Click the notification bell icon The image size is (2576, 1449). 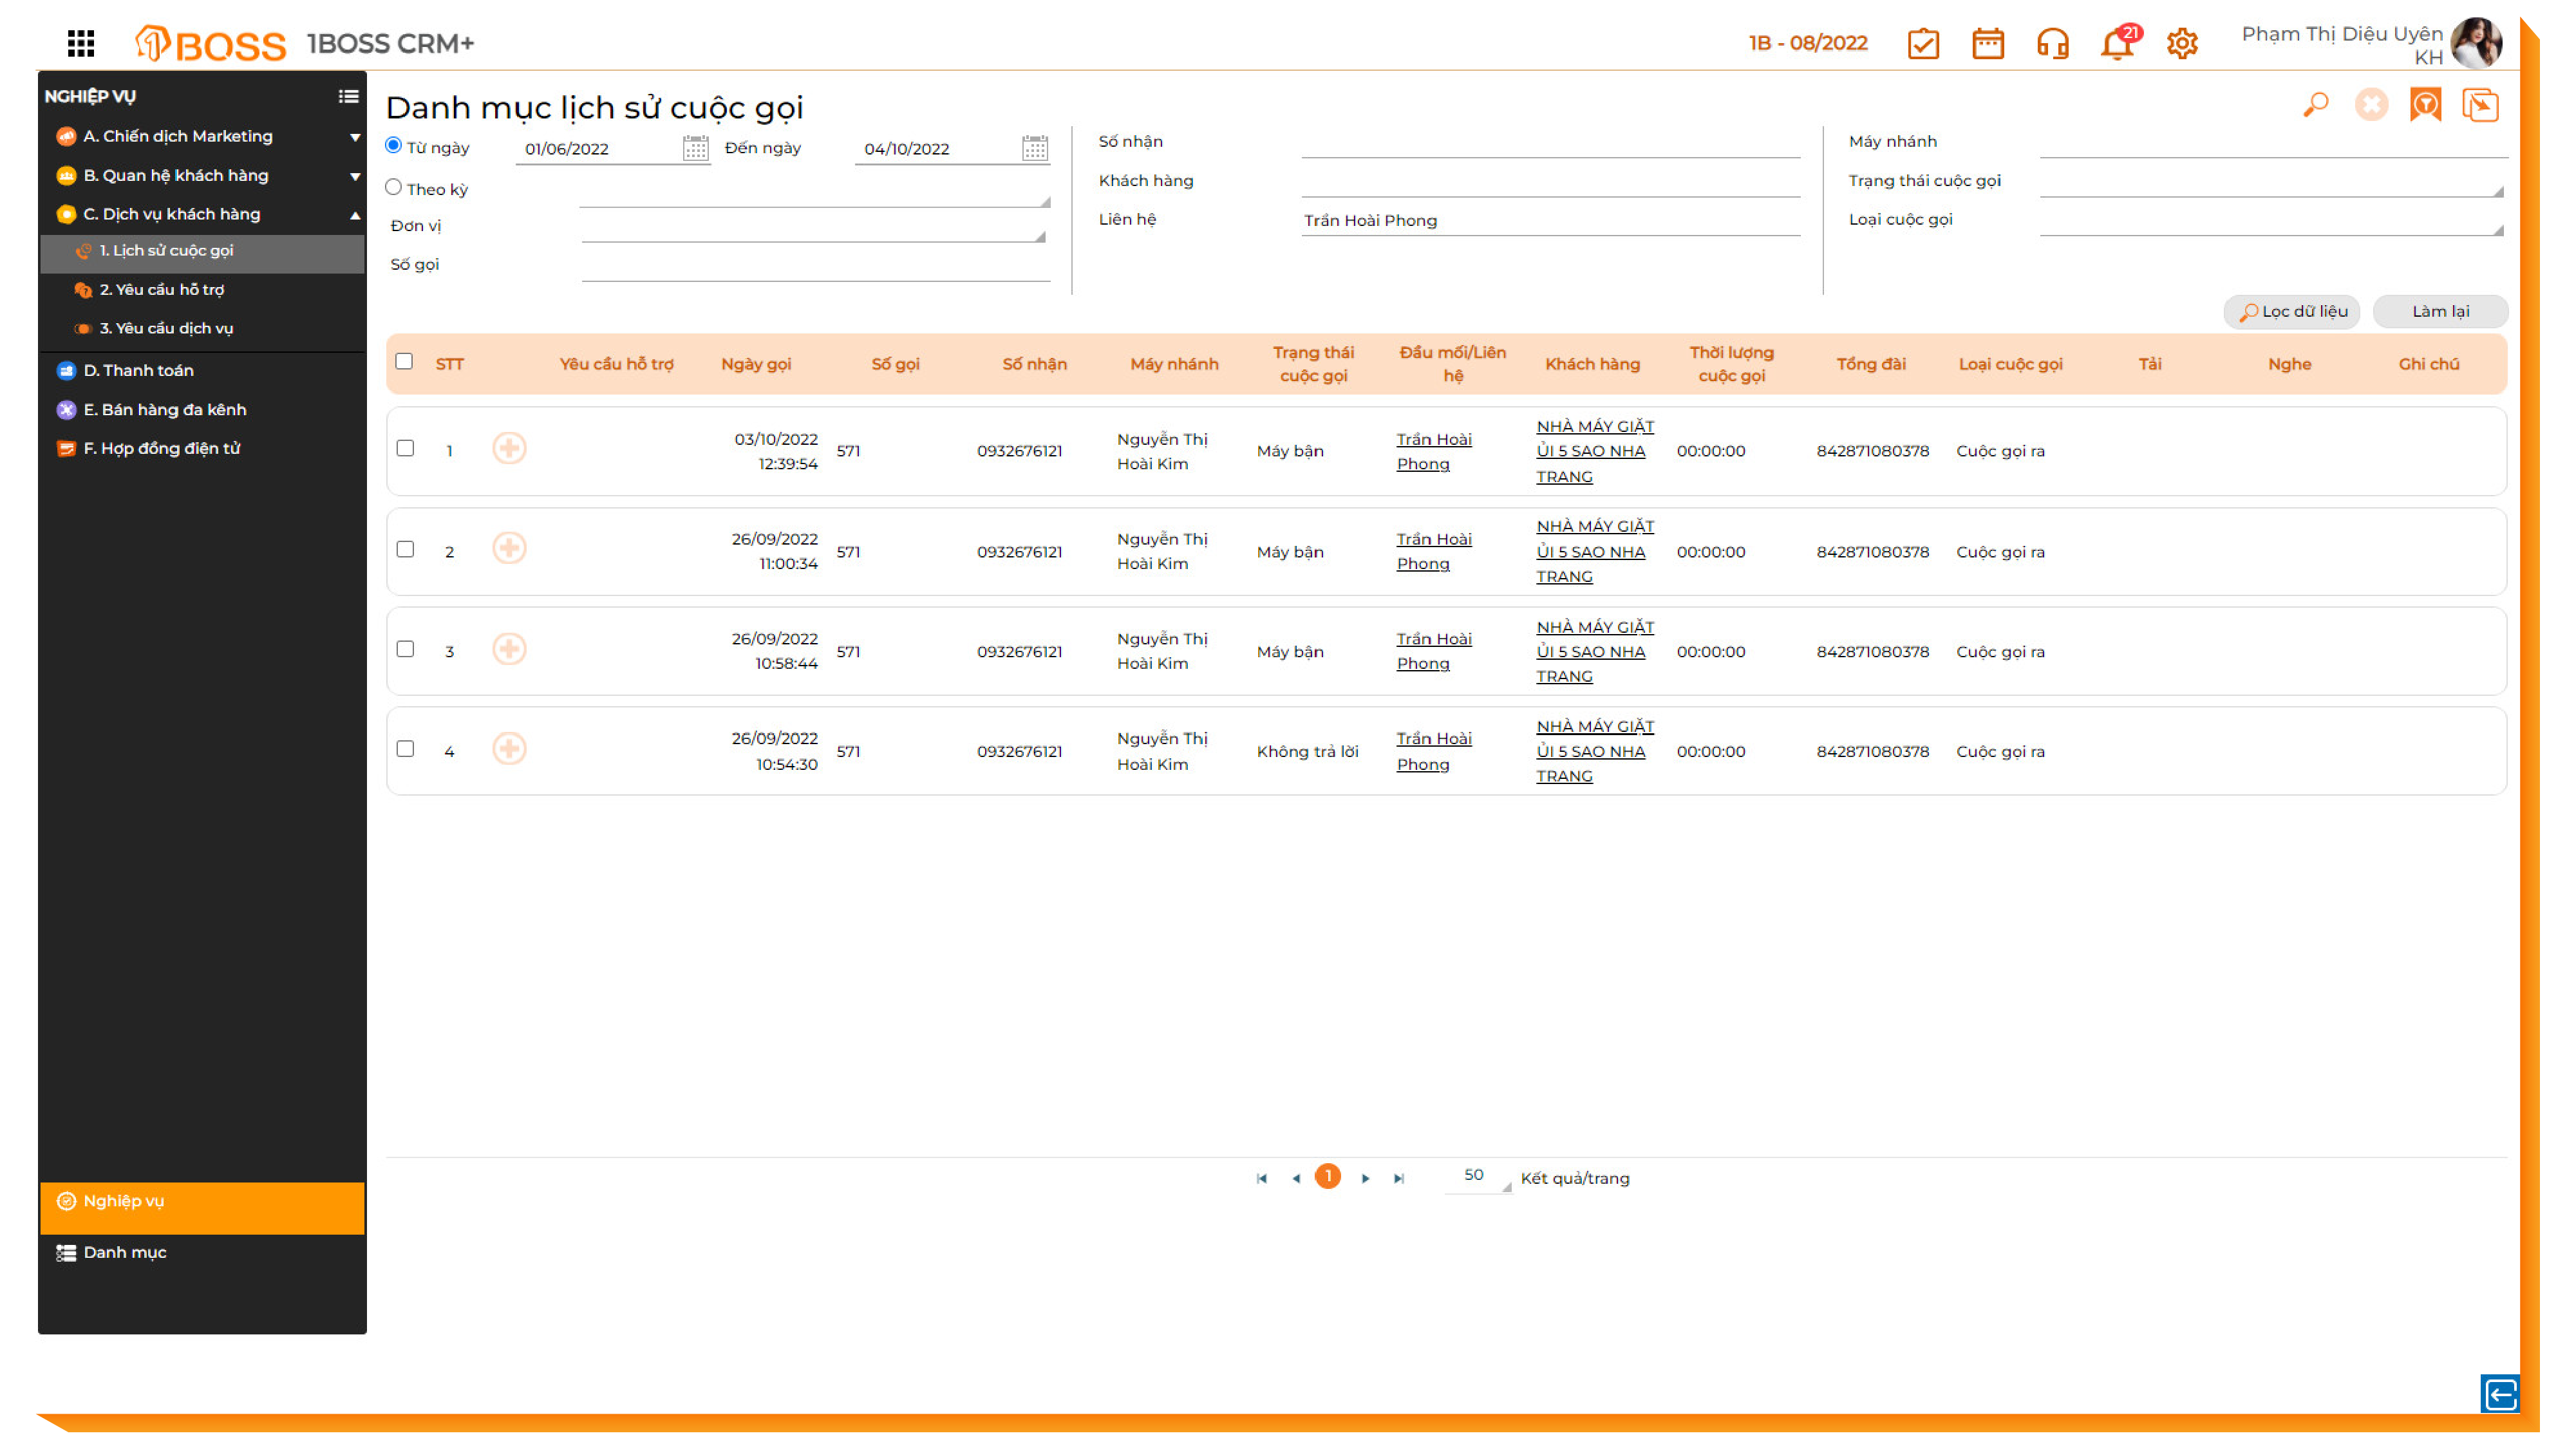pyautogui.click(x=2116, y=44)
